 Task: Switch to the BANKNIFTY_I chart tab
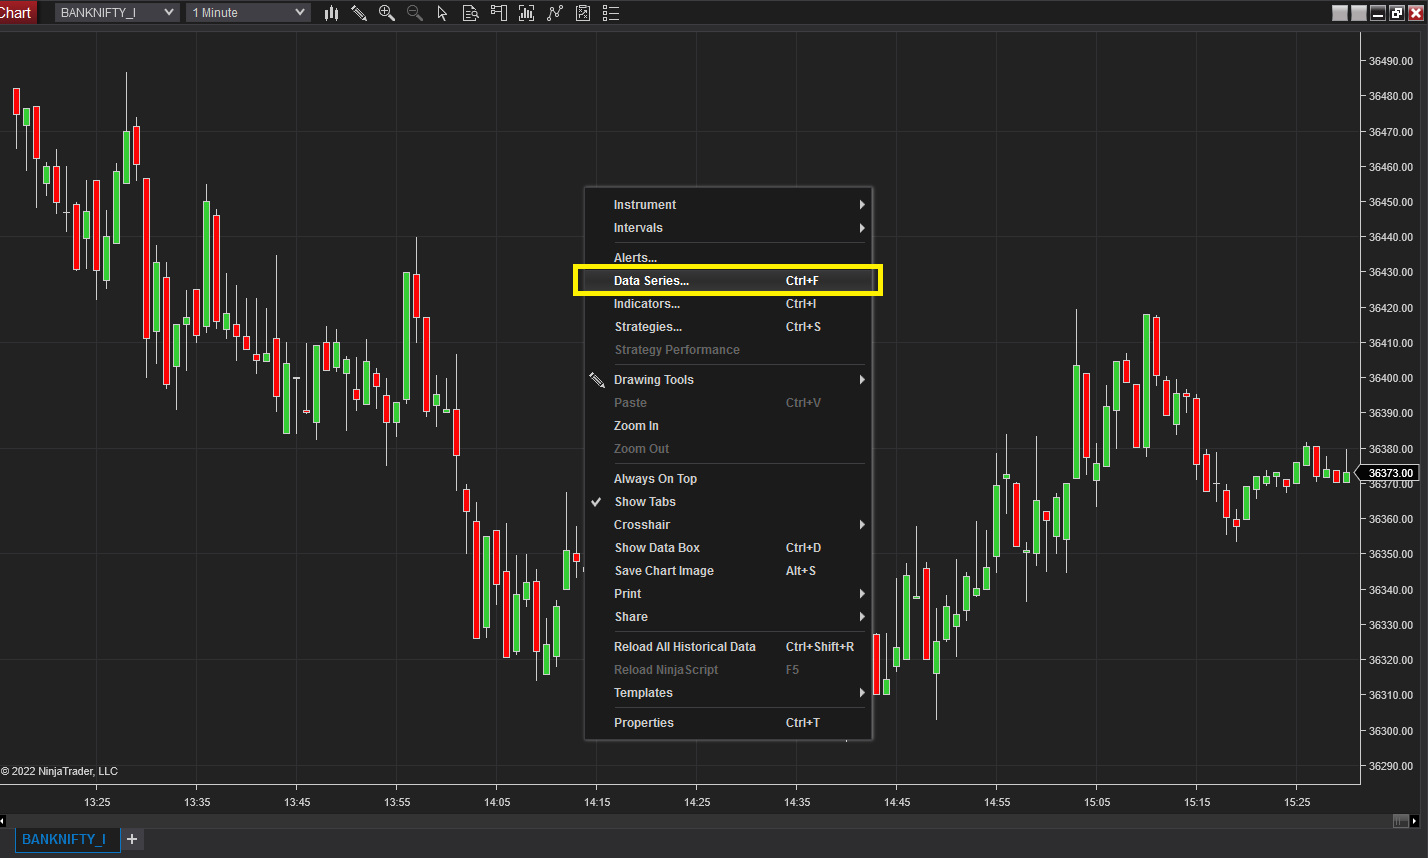[67, 839]
